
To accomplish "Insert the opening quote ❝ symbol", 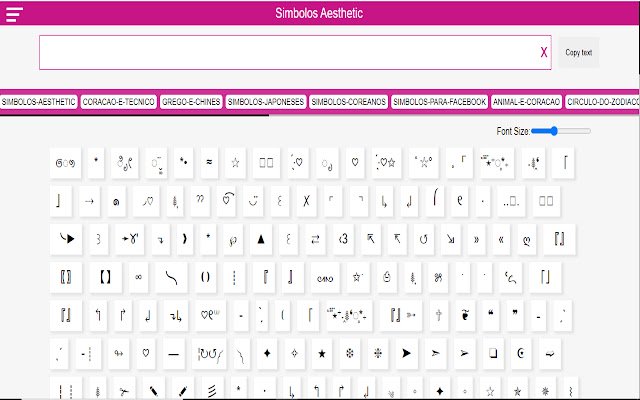I will click(491, 316).
